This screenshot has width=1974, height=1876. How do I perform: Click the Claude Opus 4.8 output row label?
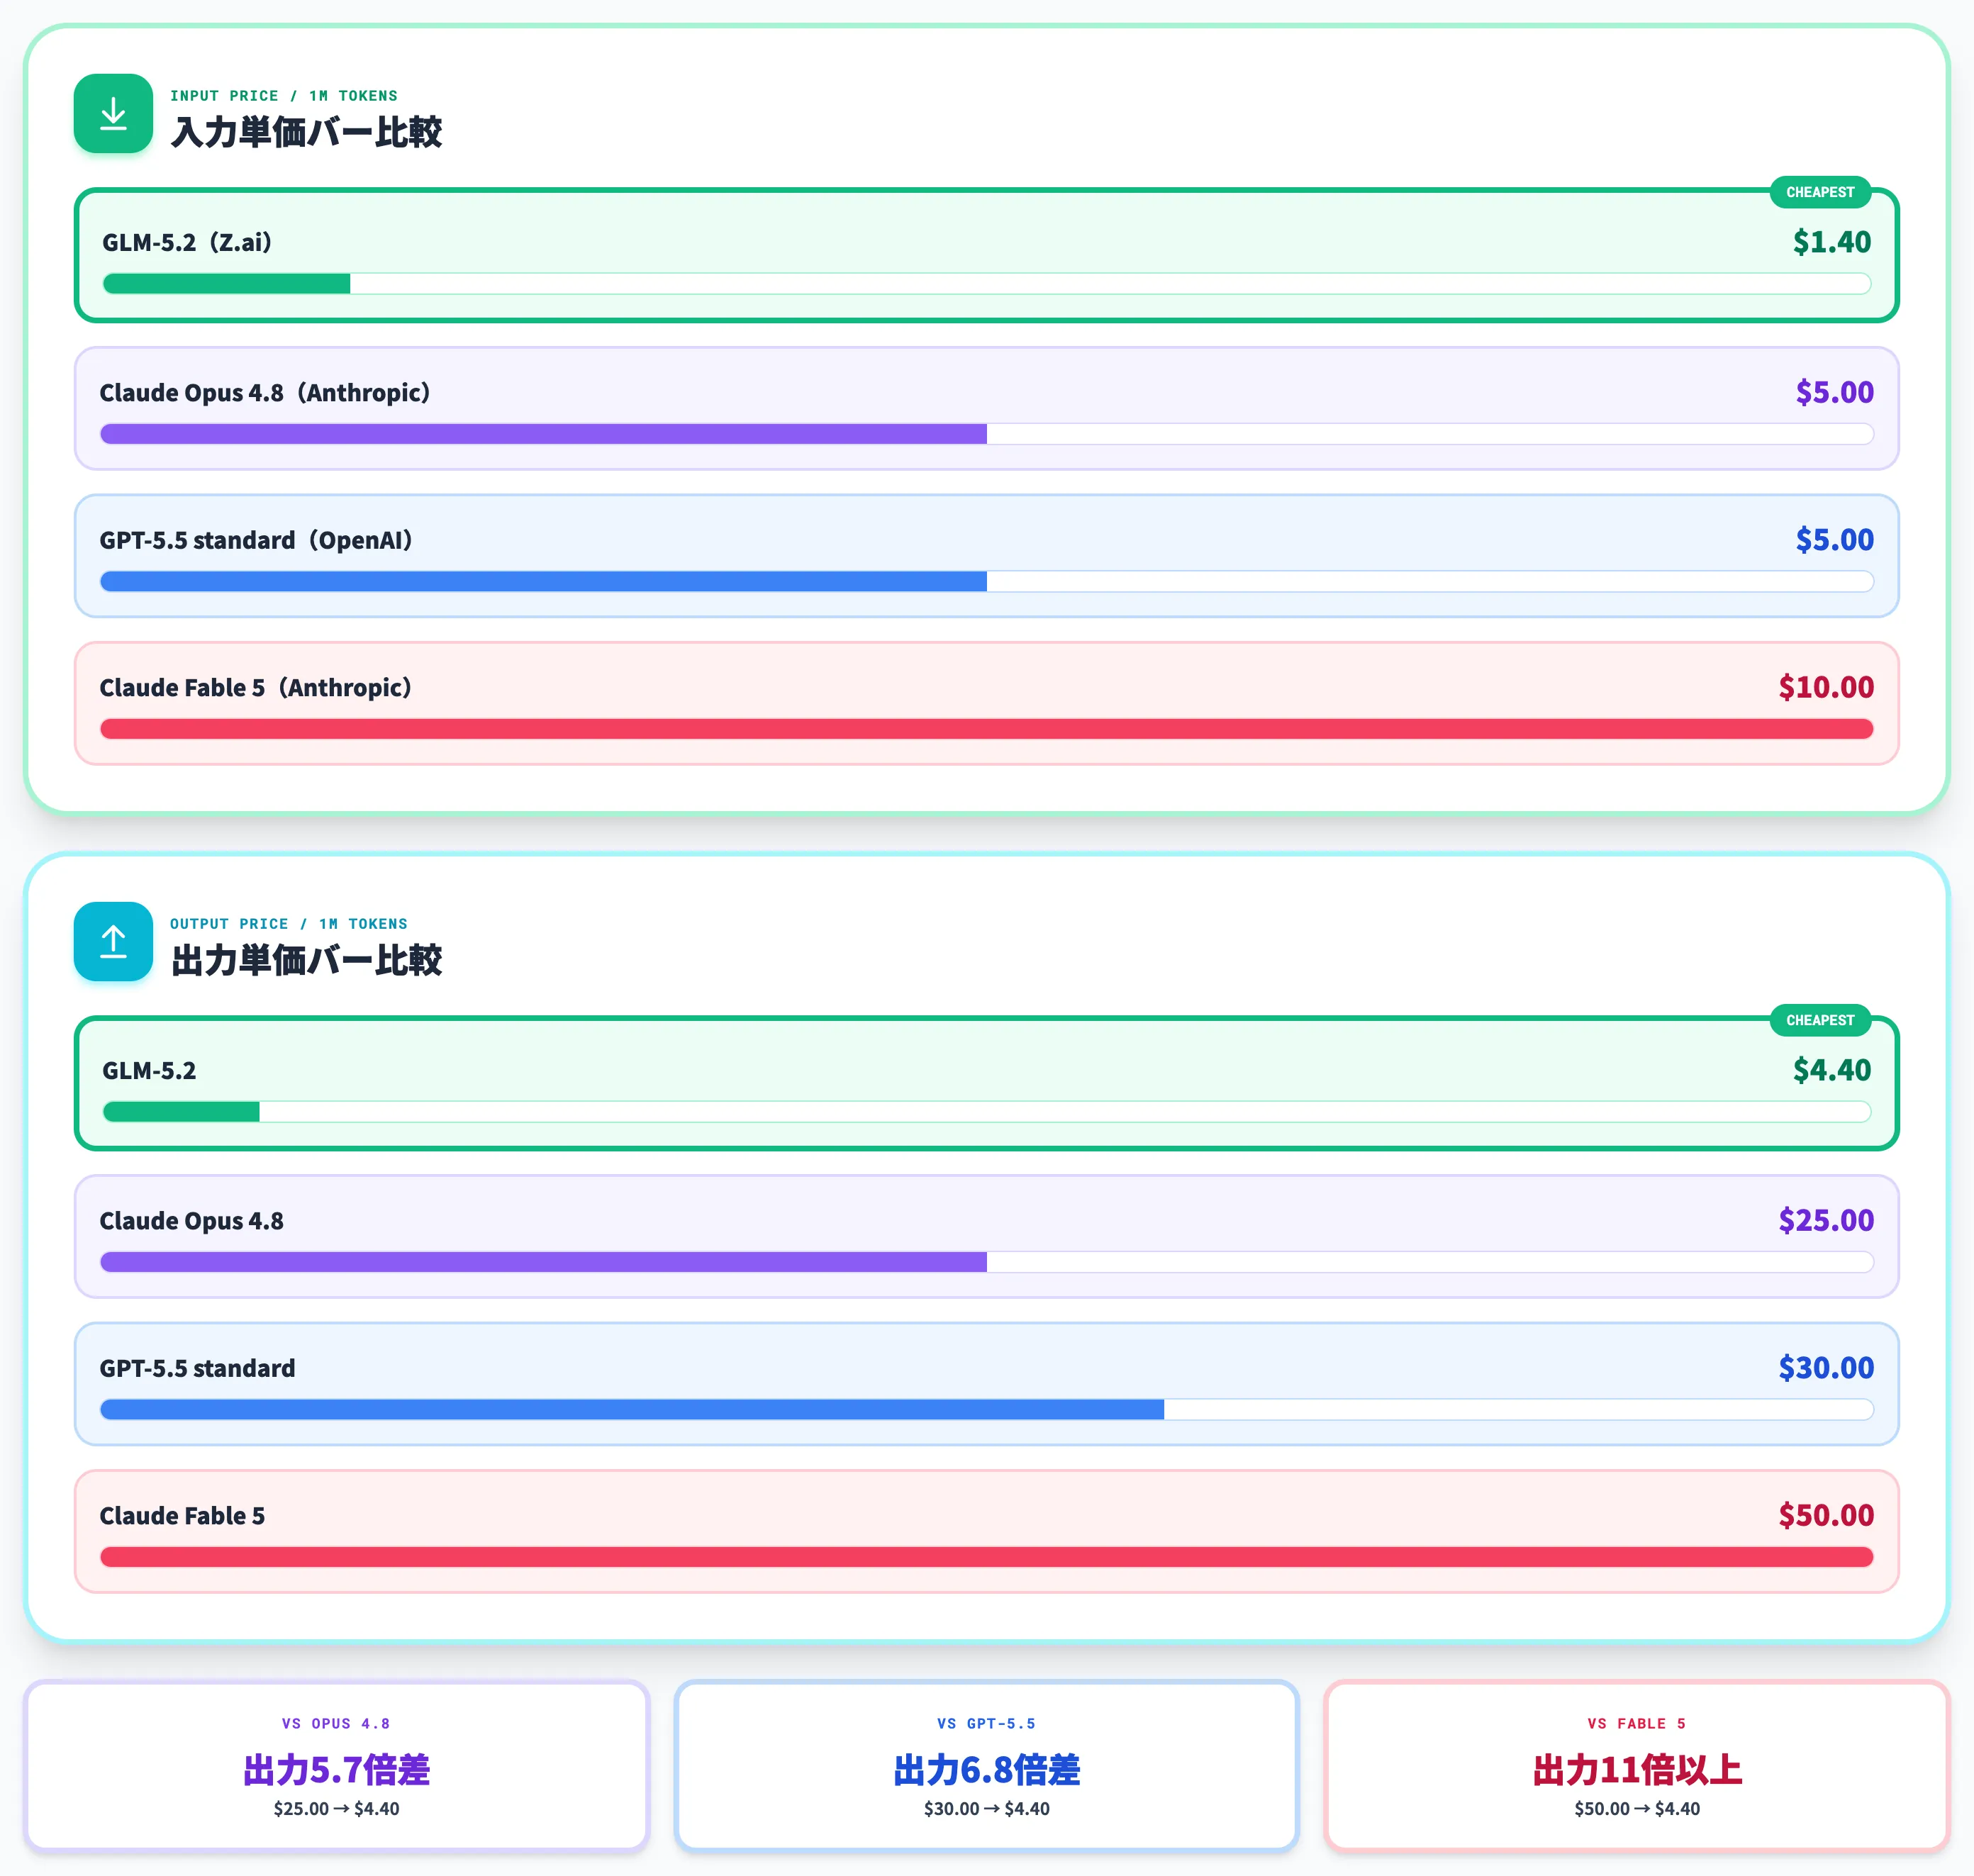[x=191, y=1221]
